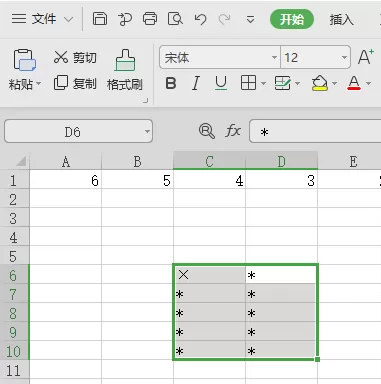Click the select-all corner triangle

(21, 162)
